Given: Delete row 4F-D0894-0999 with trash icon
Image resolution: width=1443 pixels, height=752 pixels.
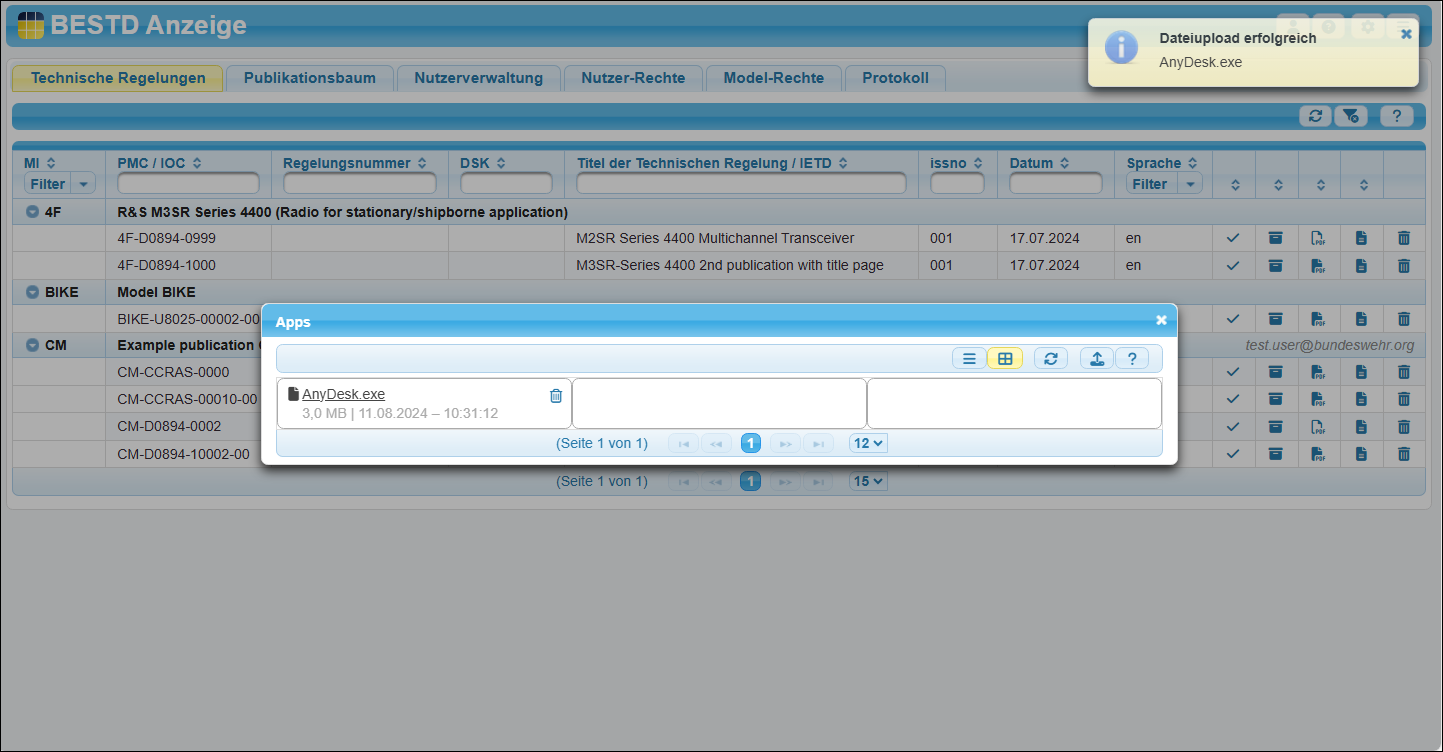Looking at the screenshot, I should tap(1404, 238).
